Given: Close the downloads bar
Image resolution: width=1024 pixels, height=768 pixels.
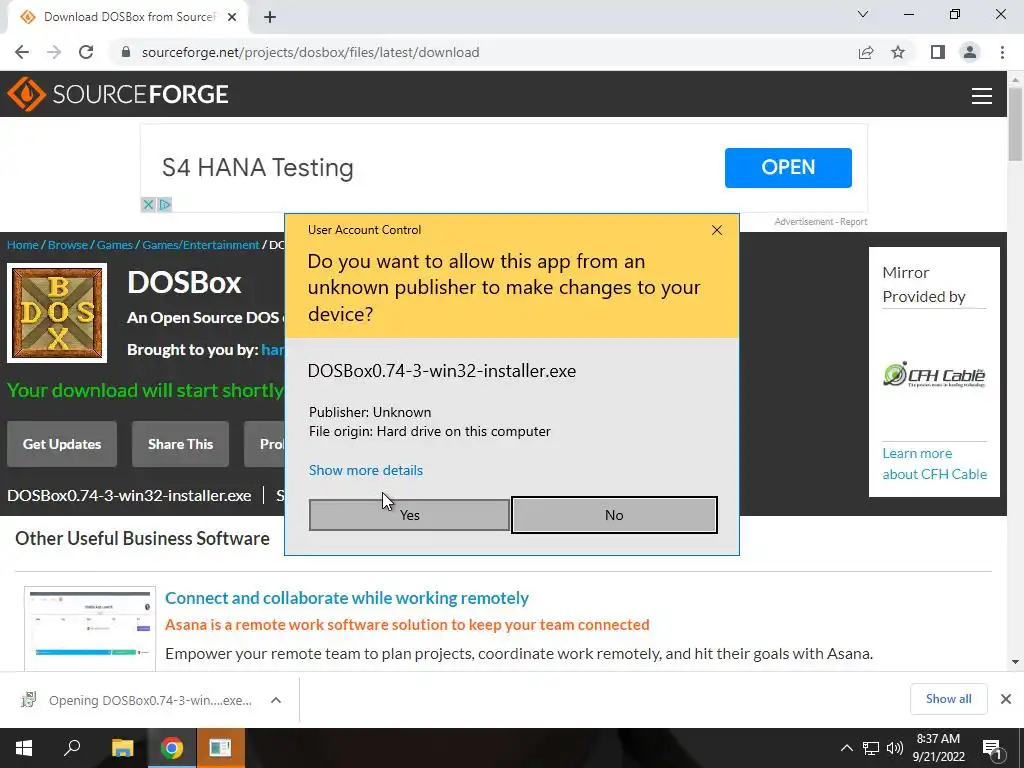Looking at the screenshot, I should click(1006, 699).
